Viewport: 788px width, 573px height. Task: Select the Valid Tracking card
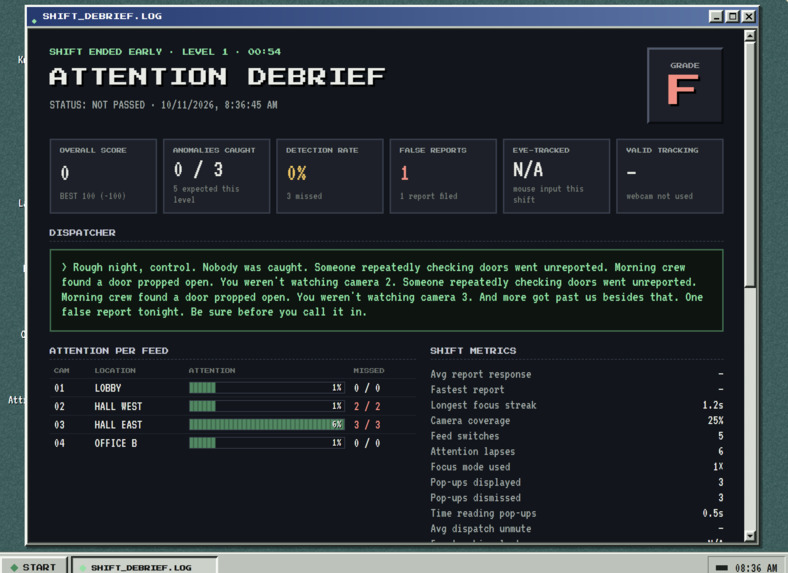tap(670, 176)
